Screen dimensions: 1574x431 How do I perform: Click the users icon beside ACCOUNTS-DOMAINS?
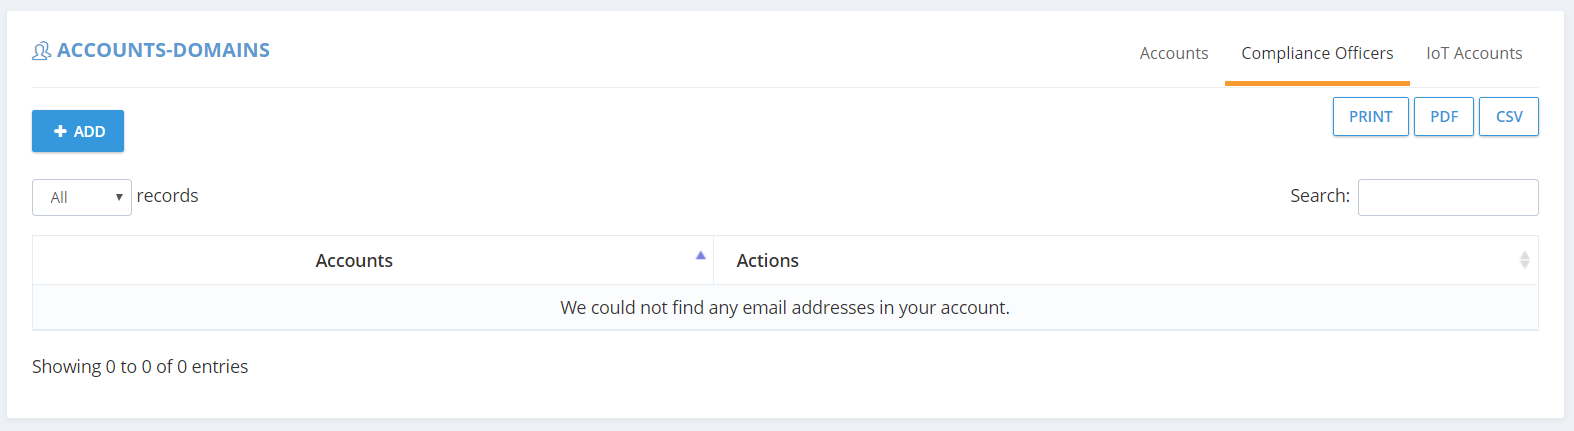point(41,51)
